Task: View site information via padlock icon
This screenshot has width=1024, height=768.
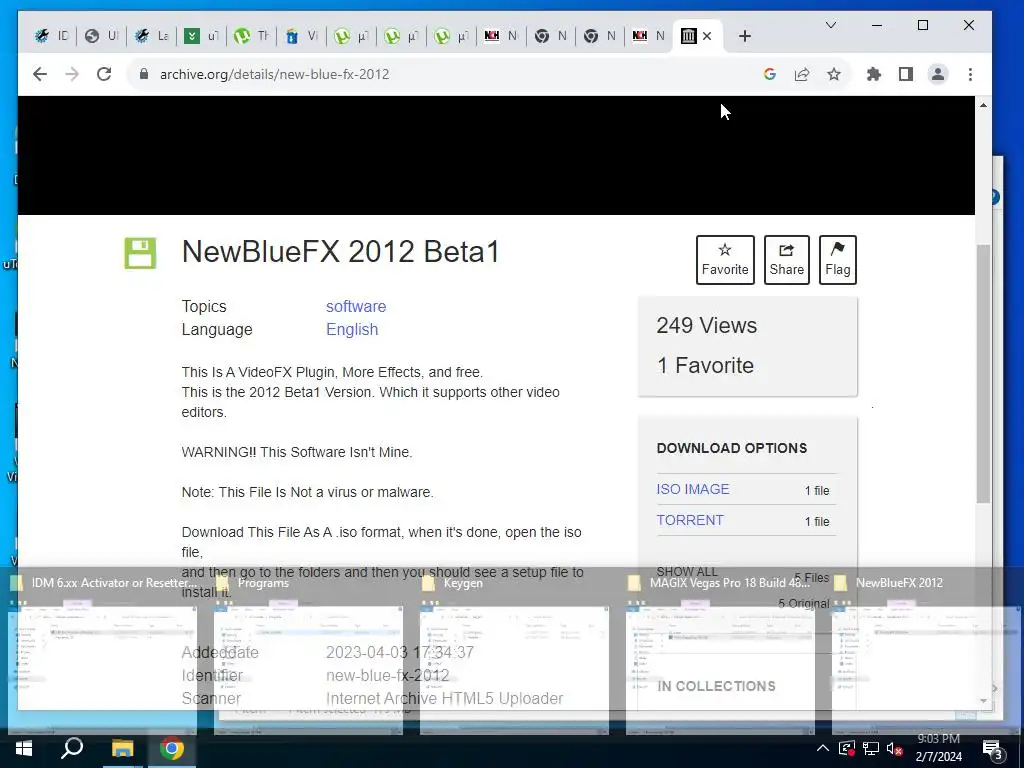Action: [144, 74]
